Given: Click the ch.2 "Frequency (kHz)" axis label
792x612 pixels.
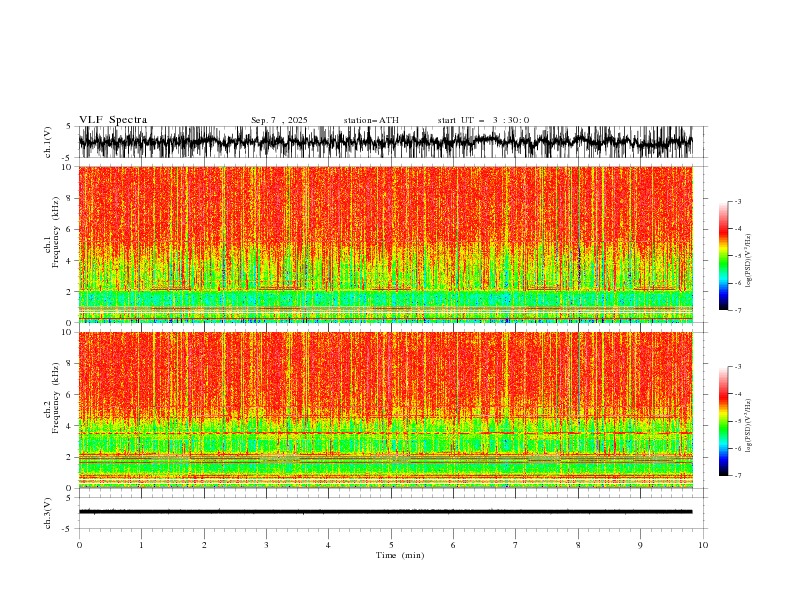Looking at the screenshot, I should click(55, 398).
